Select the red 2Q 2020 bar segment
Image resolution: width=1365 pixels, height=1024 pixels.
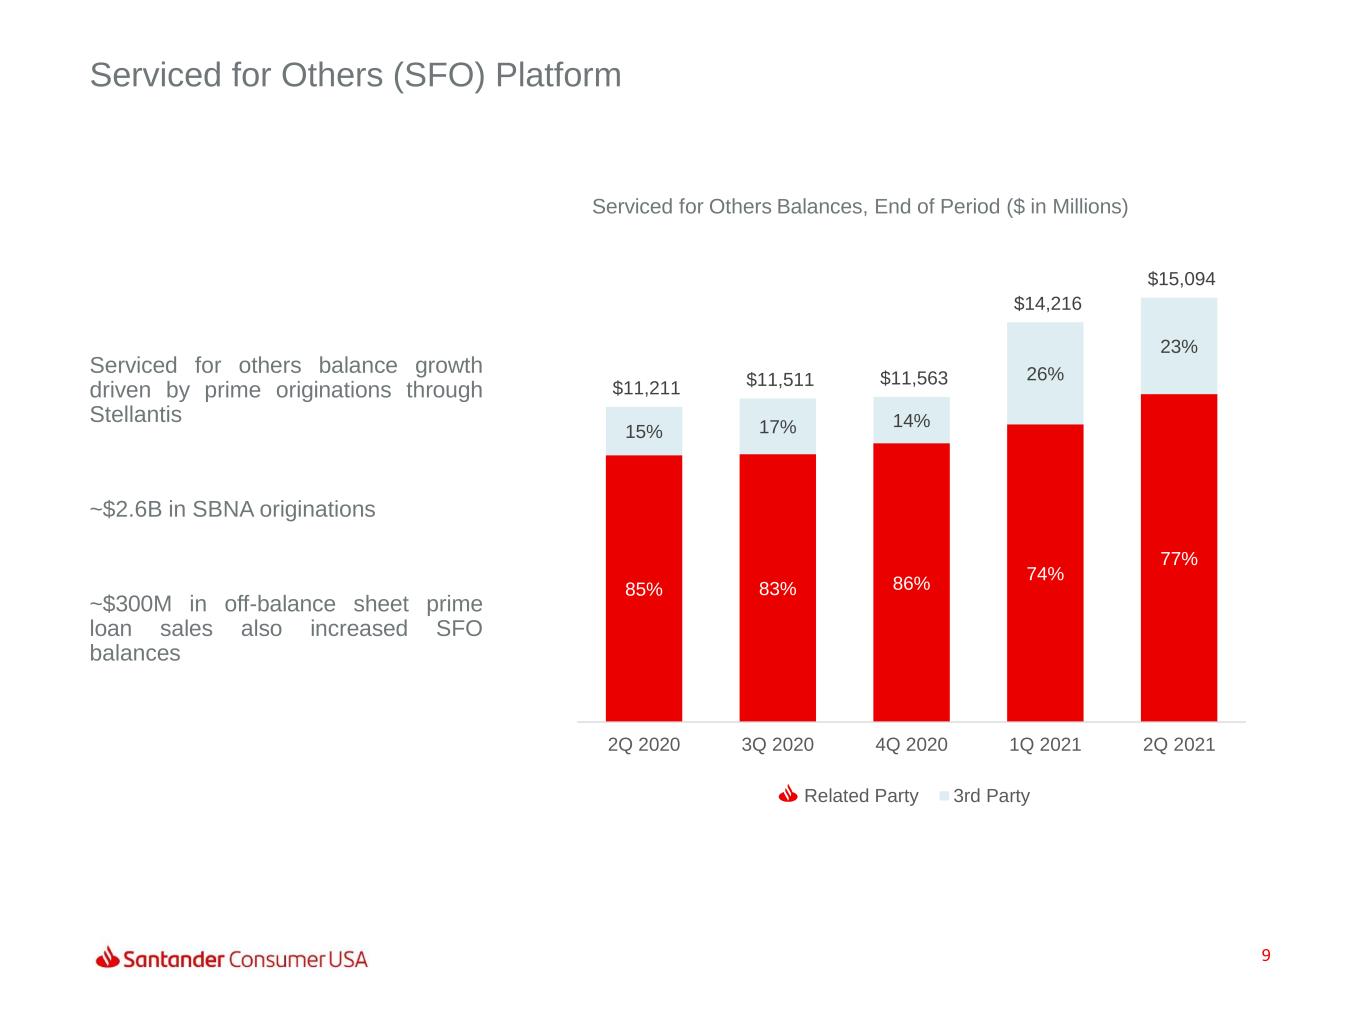pos(644,588)
